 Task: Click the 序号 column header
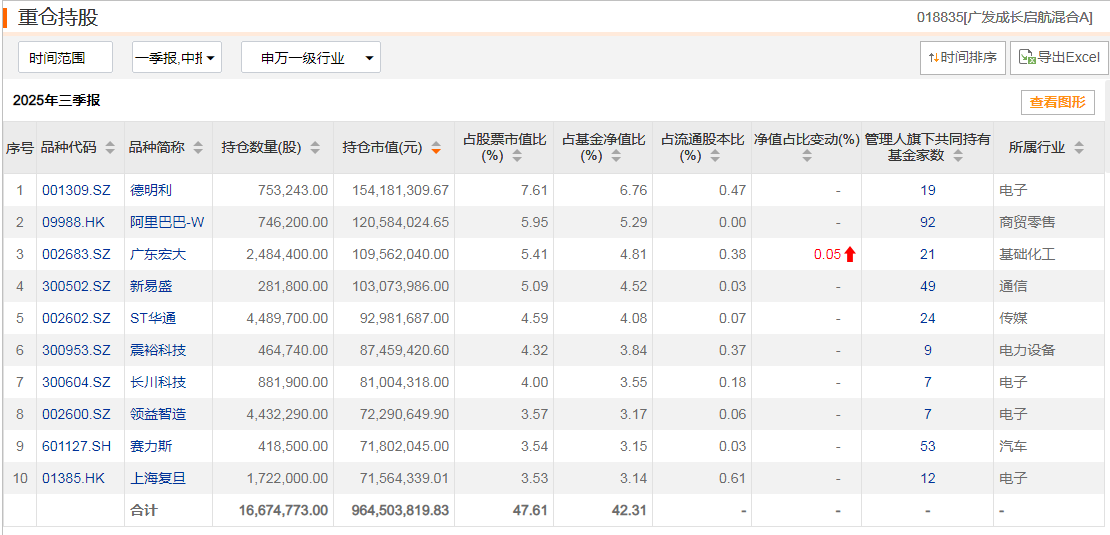tap(20, 148)
